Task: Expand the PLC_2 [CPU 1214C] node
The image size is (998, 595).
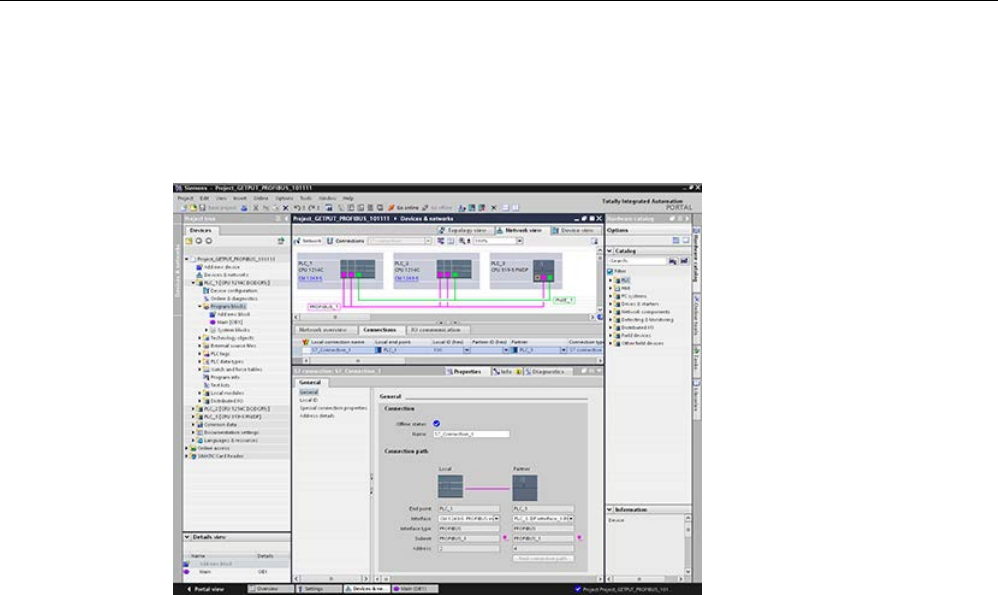Action: [x=193, y=409]
